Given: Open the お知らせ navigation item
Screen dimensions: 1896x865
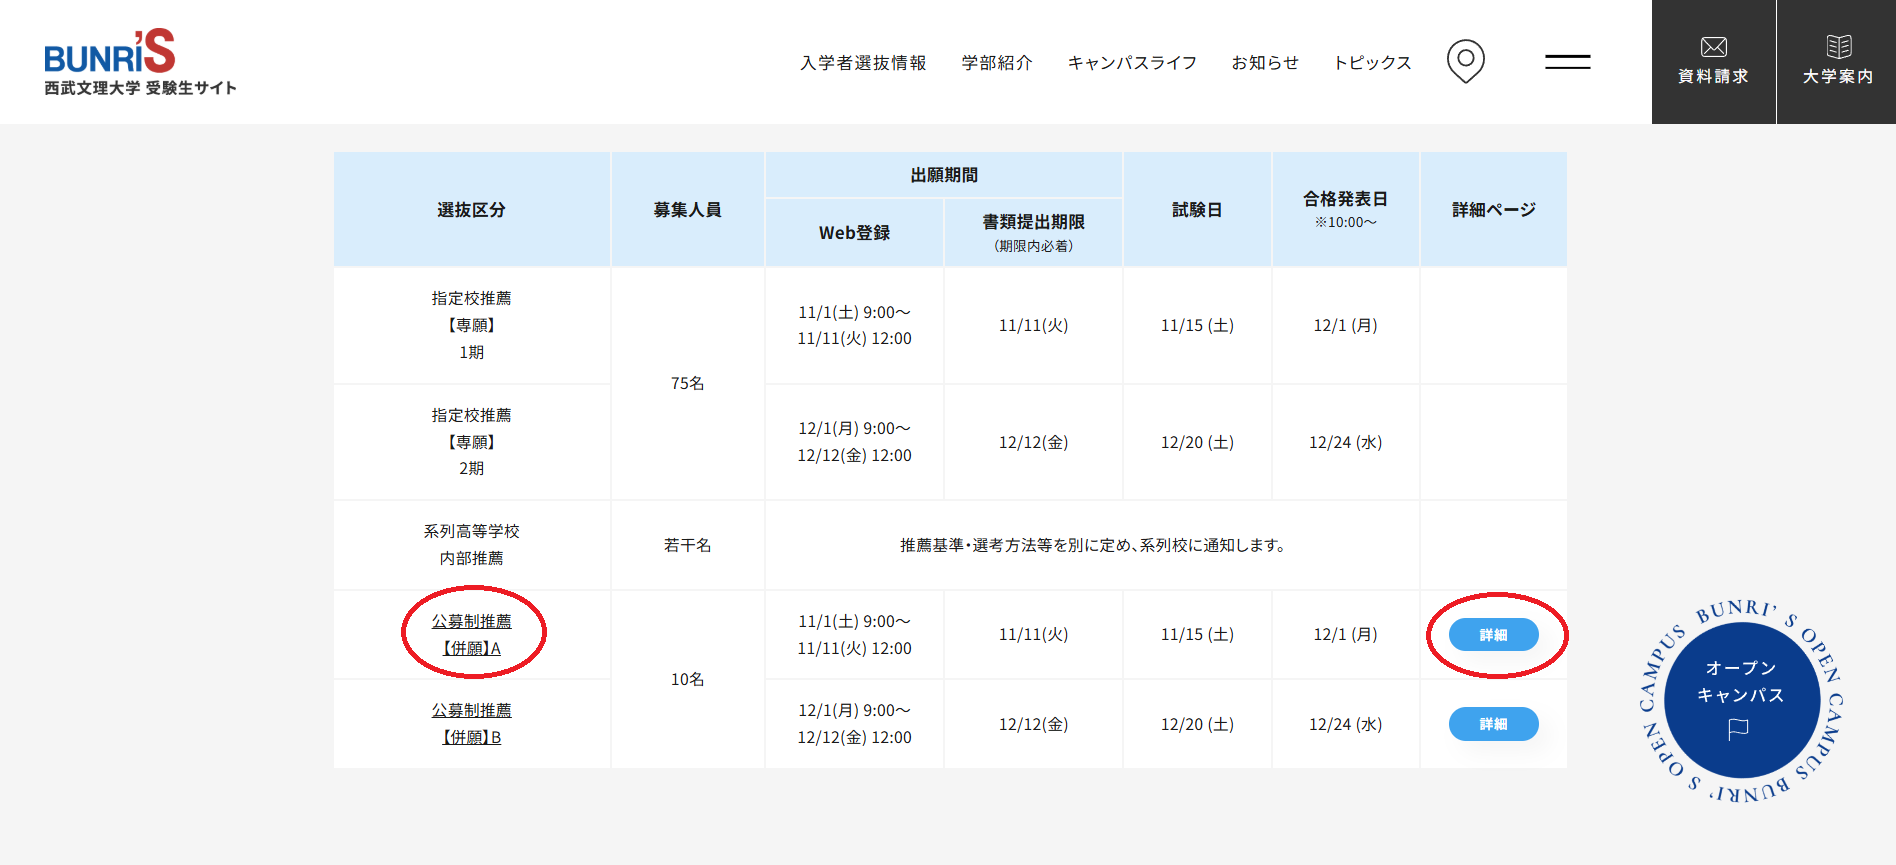Looking at the screenshot, I should coord(1265,63).
